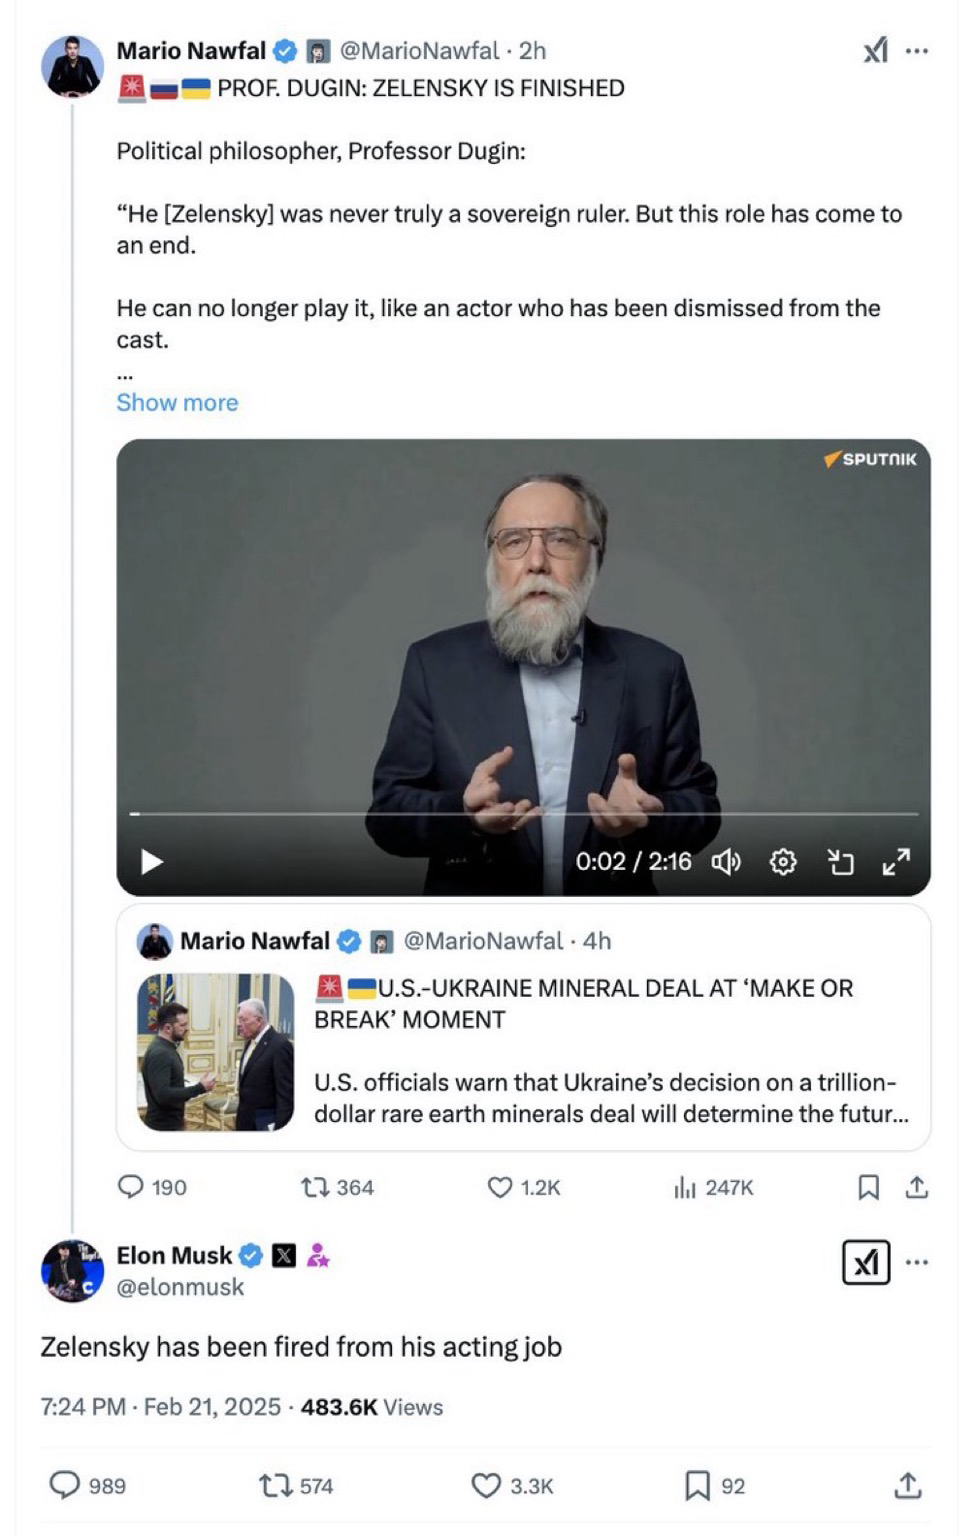Screen dimensions: 975x1536
Task: Share Elon Musk post
Action: [907, 1485]
